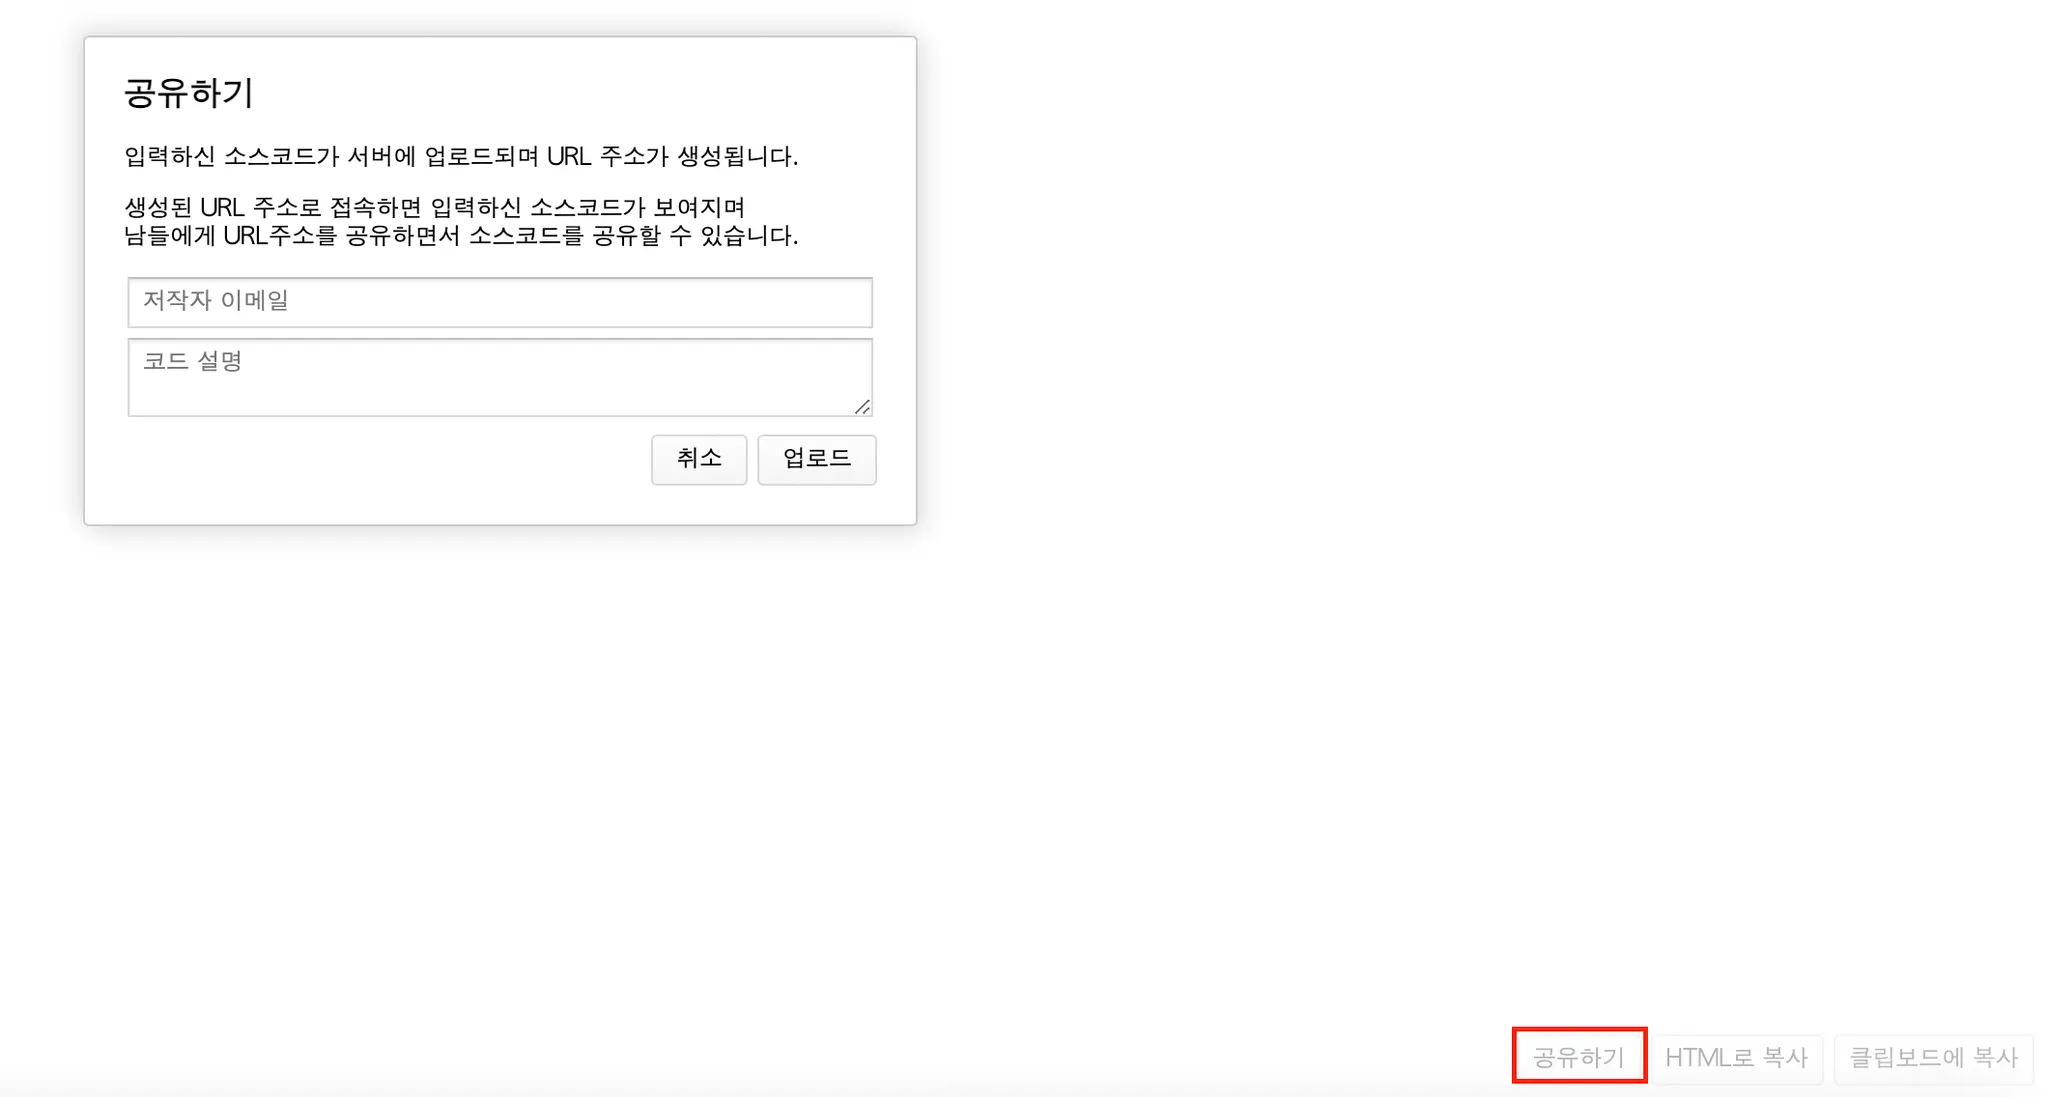The image size is (2048, 1097).
Task: Click the 공유하기 dialog heading
Action: coord(189,93)
